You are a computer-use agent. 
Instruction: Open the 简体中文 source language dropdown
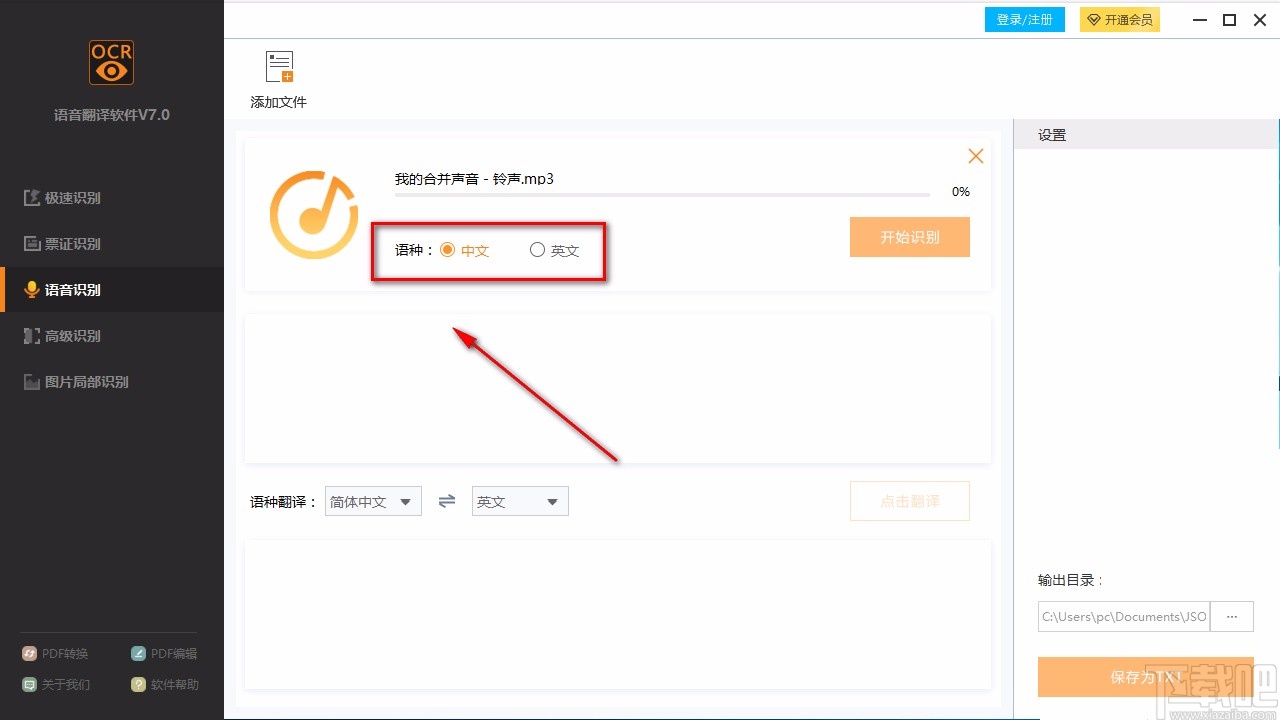click(x=372, y=500)
